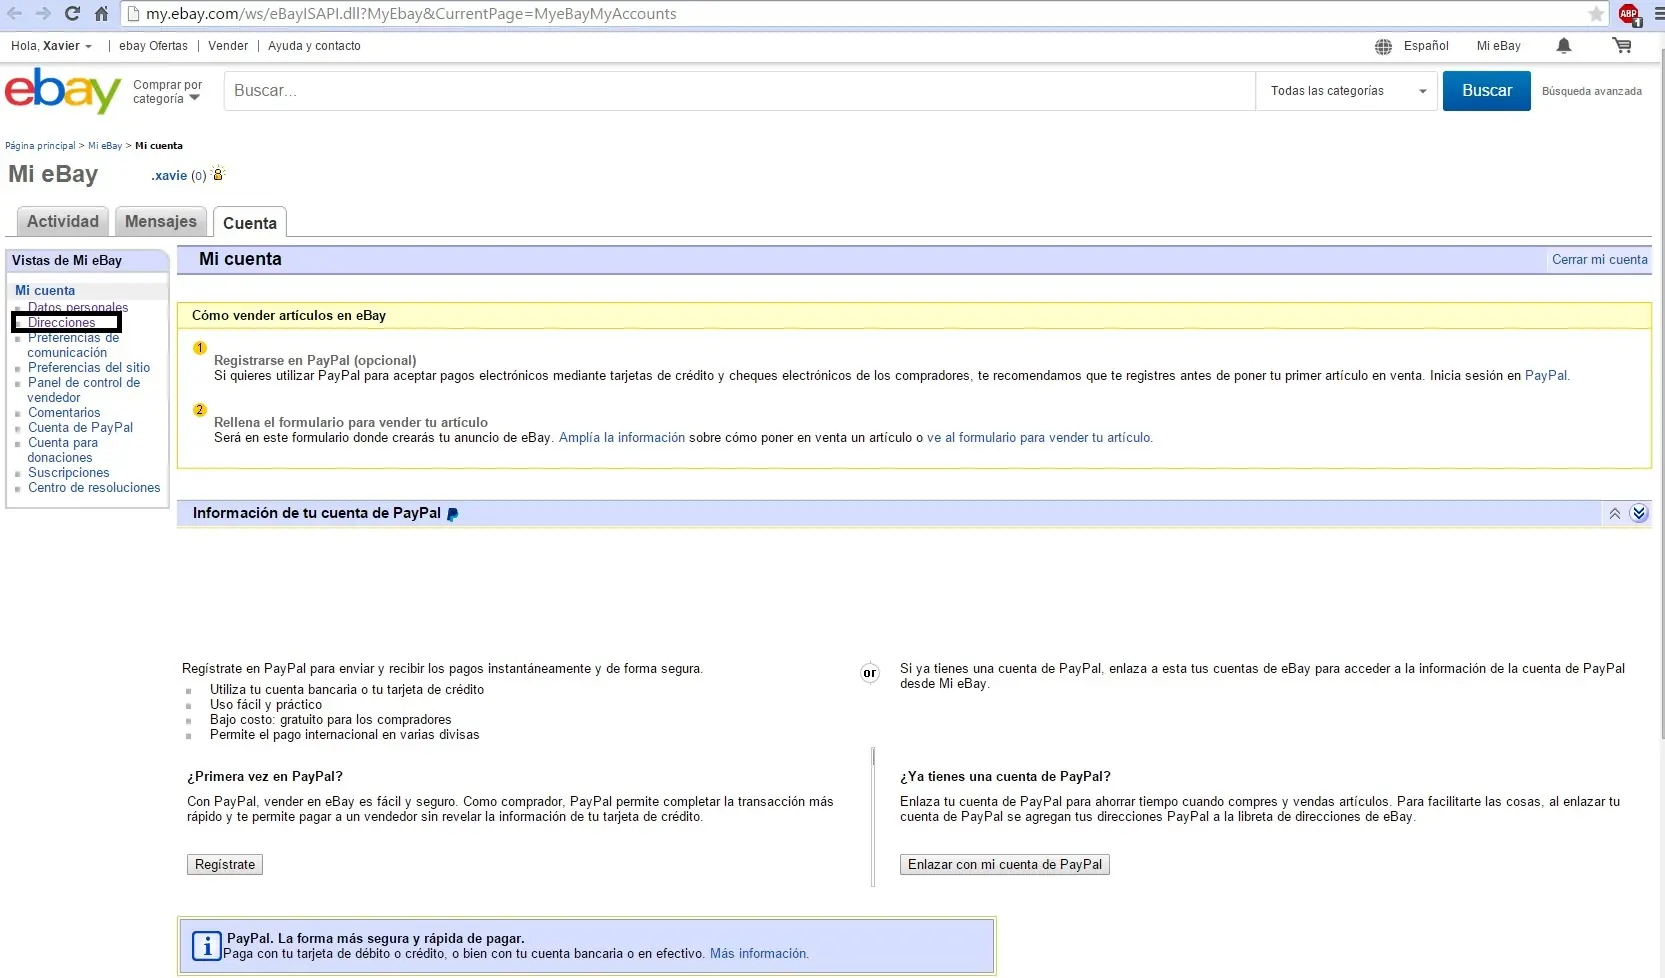This screenshot has width=1665, height=978.
Task: Go to browser home icon
Action: 101,14
